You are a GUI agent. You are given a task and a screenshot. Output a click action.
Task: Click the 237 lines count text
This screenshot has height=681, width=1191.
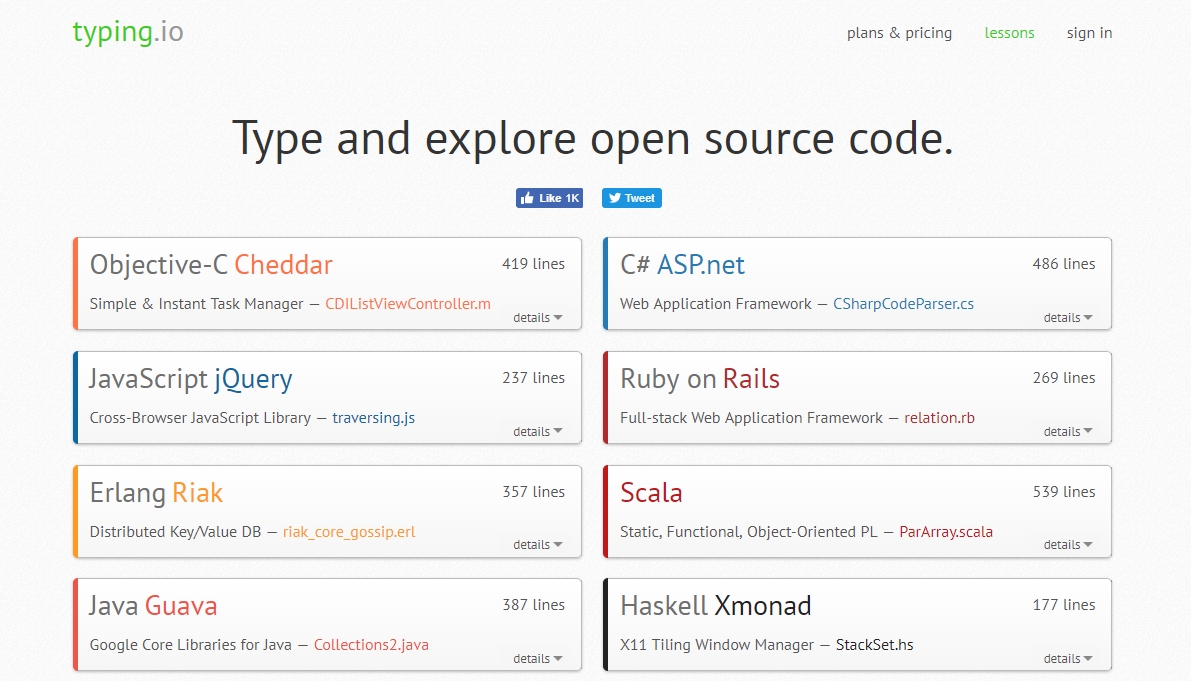pyautogui.click(x=533, y=377)
